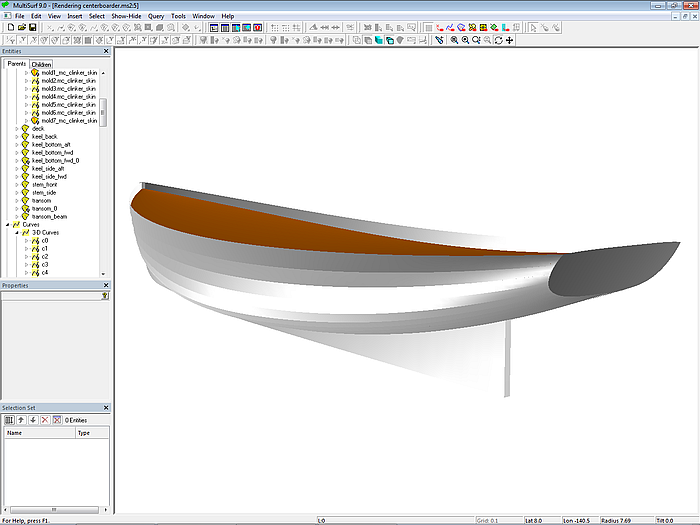Click the Open file folder icon
700x525 pixels.
20,28
